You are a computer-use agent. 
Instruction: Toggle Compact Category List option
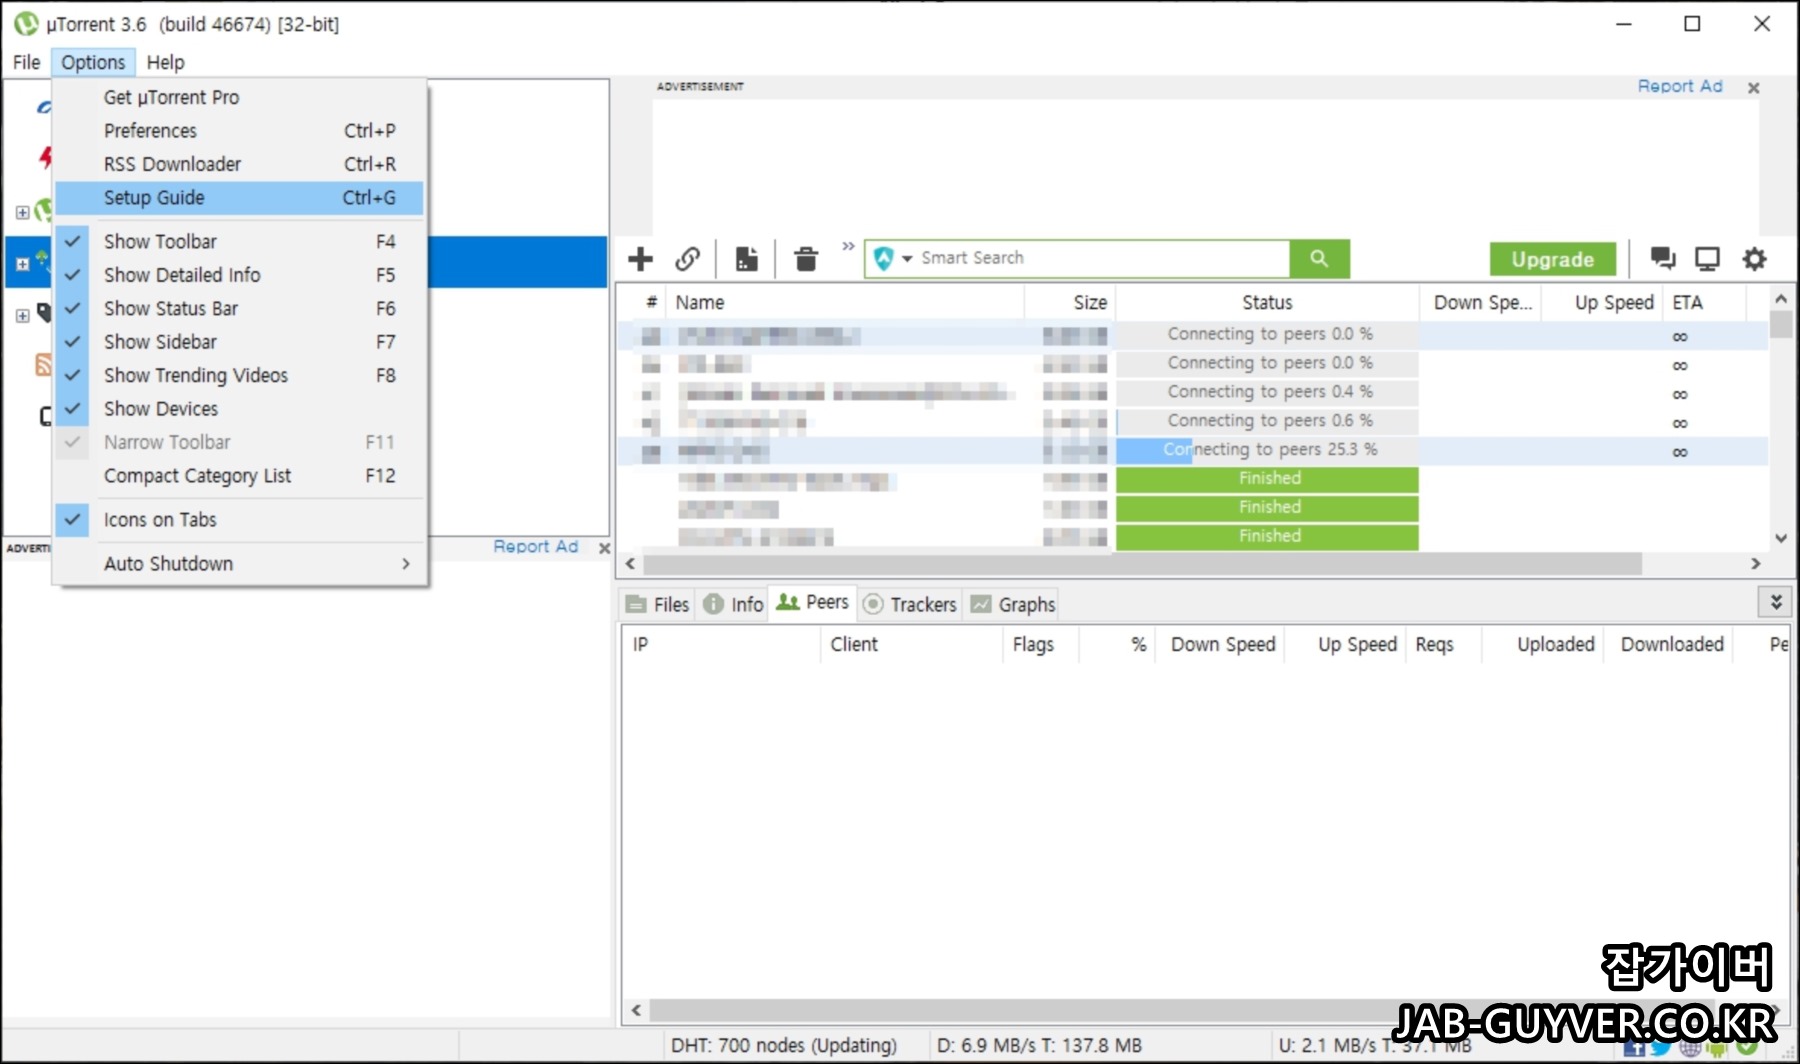coord(240,476)
